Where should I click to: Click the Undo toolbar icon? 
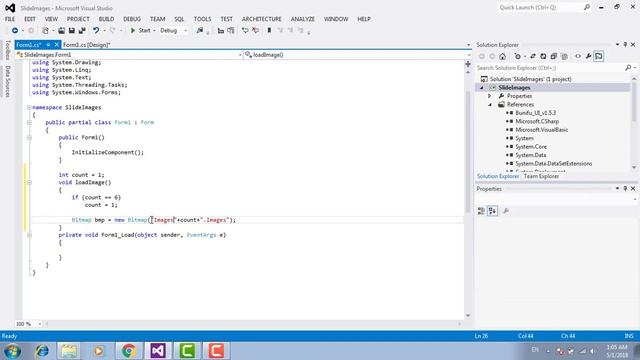[96, 31]
